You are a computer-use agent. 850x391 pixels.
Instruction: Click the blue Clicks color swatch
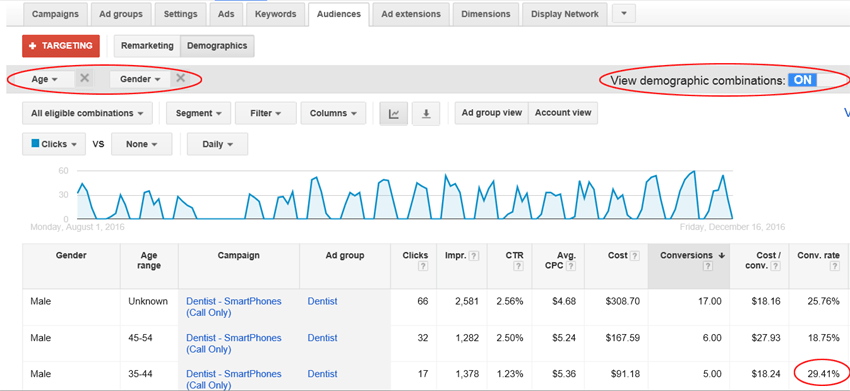[x=35, y=144]
